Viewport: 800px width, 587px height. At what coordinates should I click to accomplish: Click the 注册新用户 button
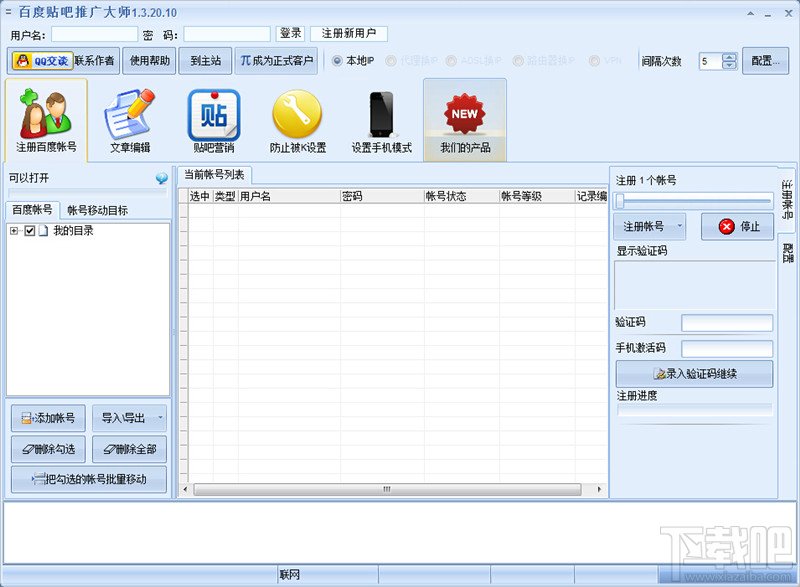tap(349, 34)
